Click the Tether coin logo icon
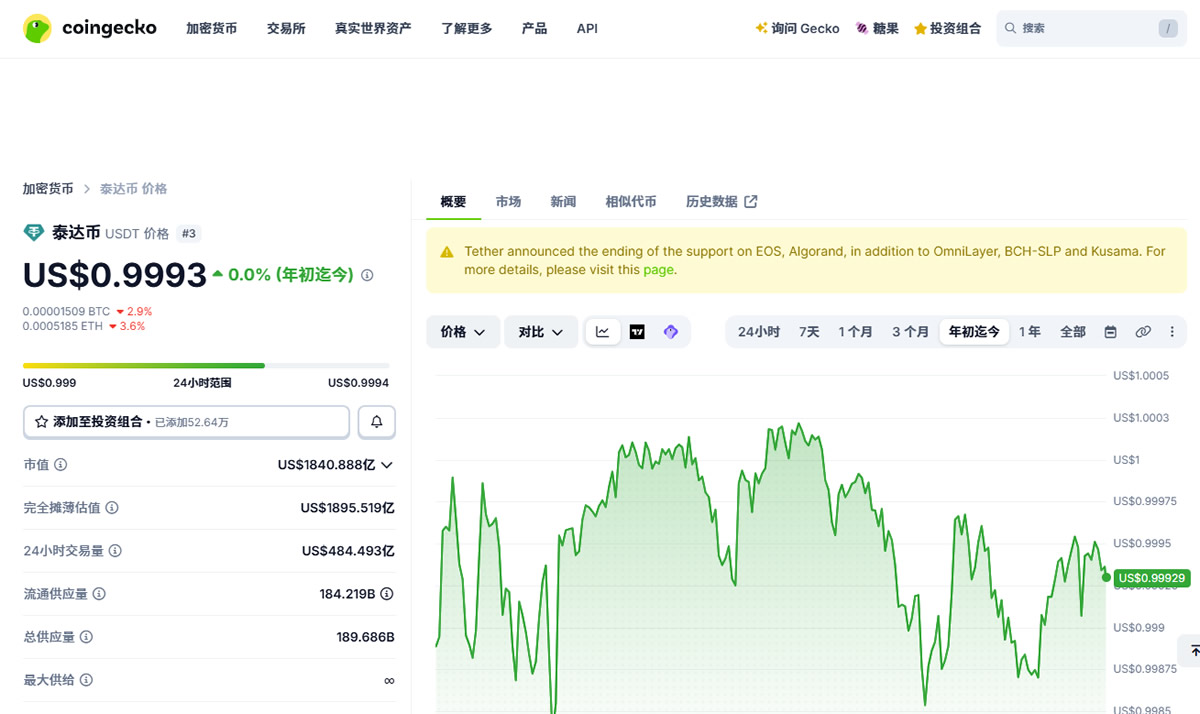 34,233
